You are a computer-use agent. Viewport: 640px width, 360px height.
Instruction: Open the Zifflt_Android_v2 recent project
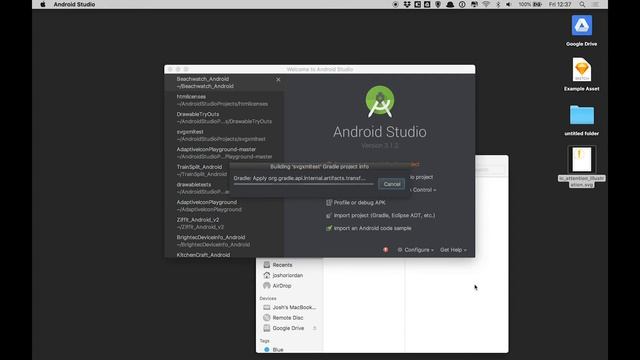pyautogui.click(x=224, y=223)
